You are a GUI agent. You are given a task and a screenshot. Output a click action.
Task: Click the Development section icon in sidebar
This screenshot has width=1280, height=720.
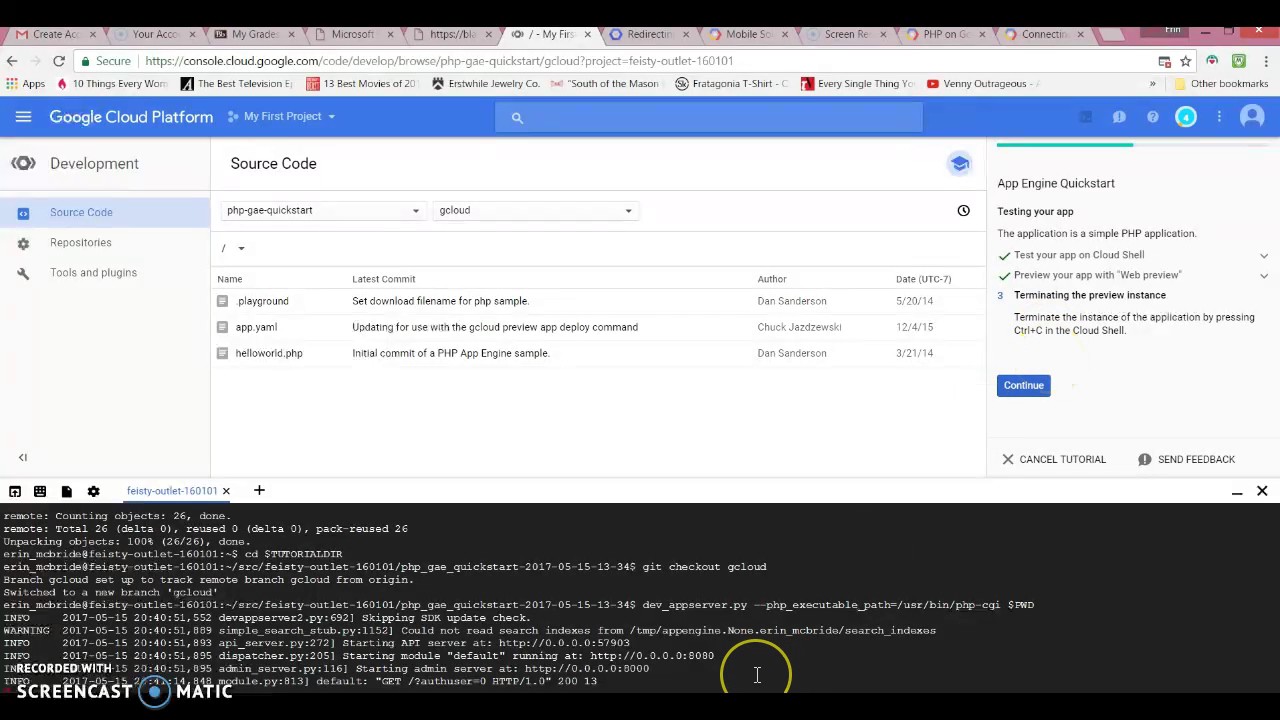(23, 163)
